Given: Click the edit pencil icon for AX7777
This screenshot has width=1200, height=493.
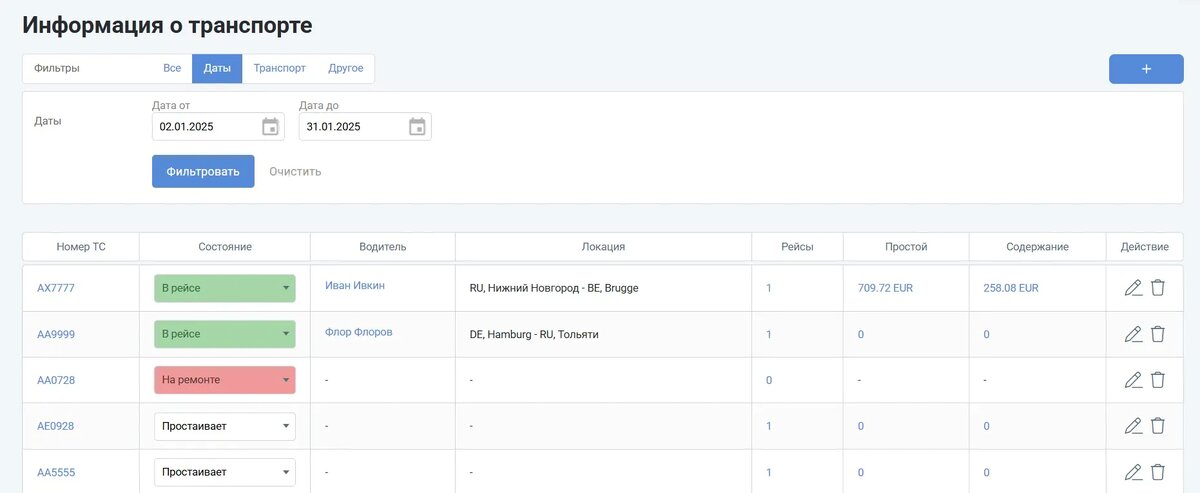Looking at the screenshot, I should pyautogui.click(x=1133, y=288).
